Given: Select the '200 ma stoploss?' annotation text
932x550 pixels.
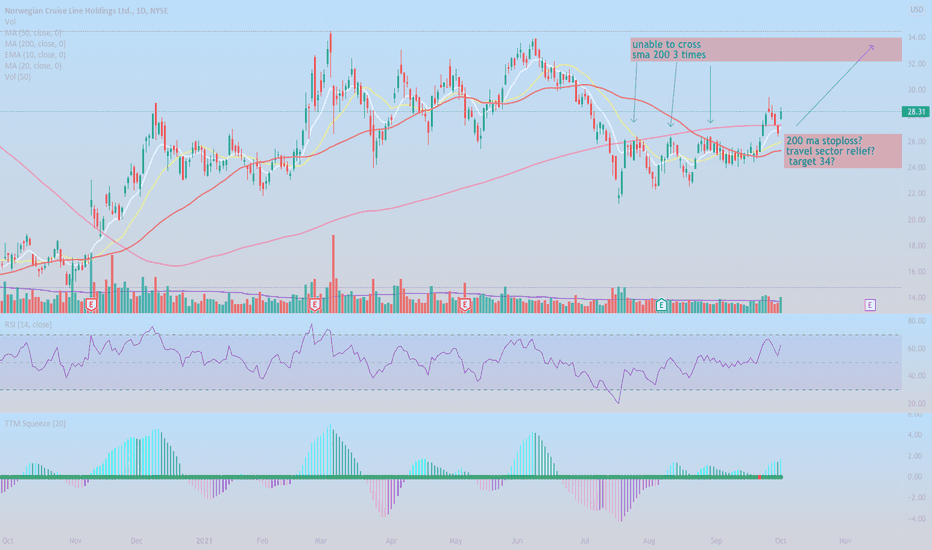Looking at the screenshot, I should click(x=824, y=141).
